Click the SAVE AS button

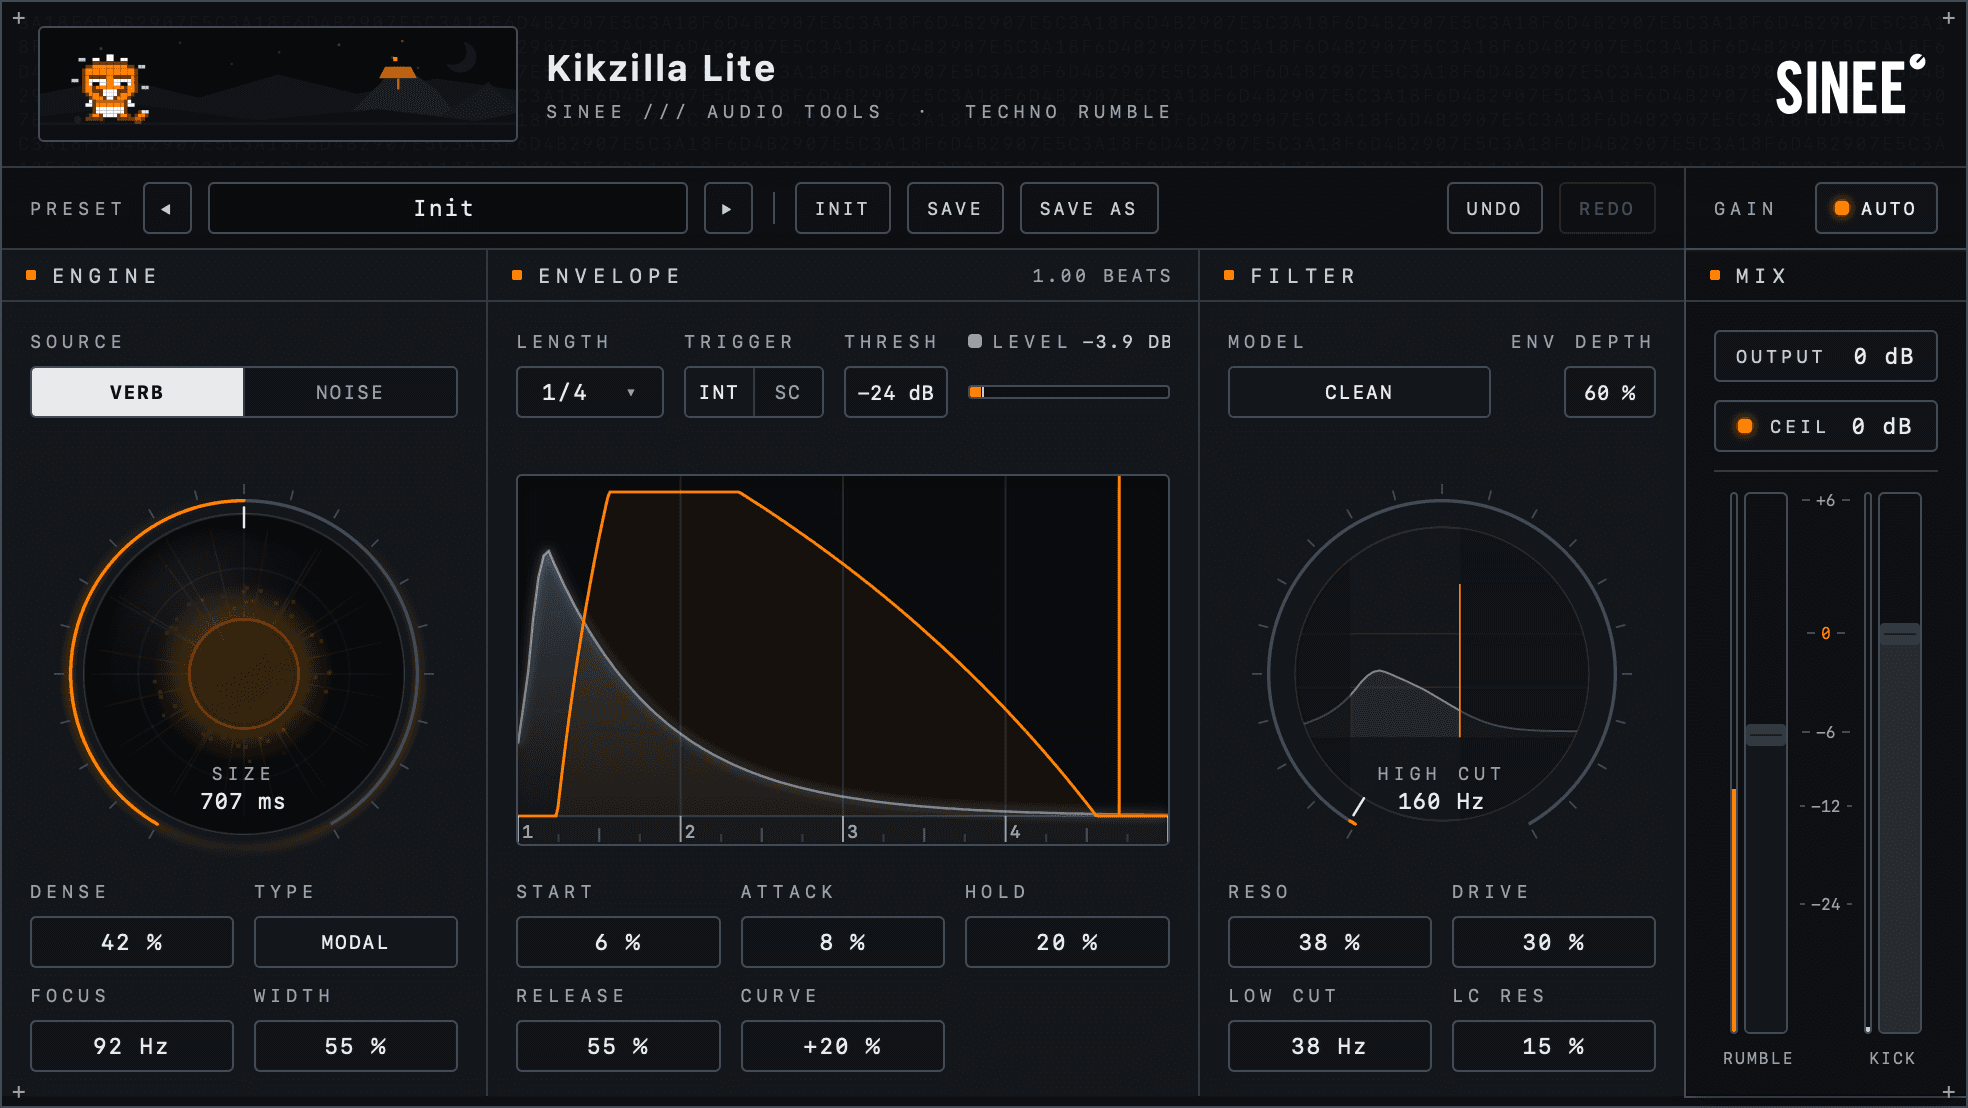(x=1089, y=209)
